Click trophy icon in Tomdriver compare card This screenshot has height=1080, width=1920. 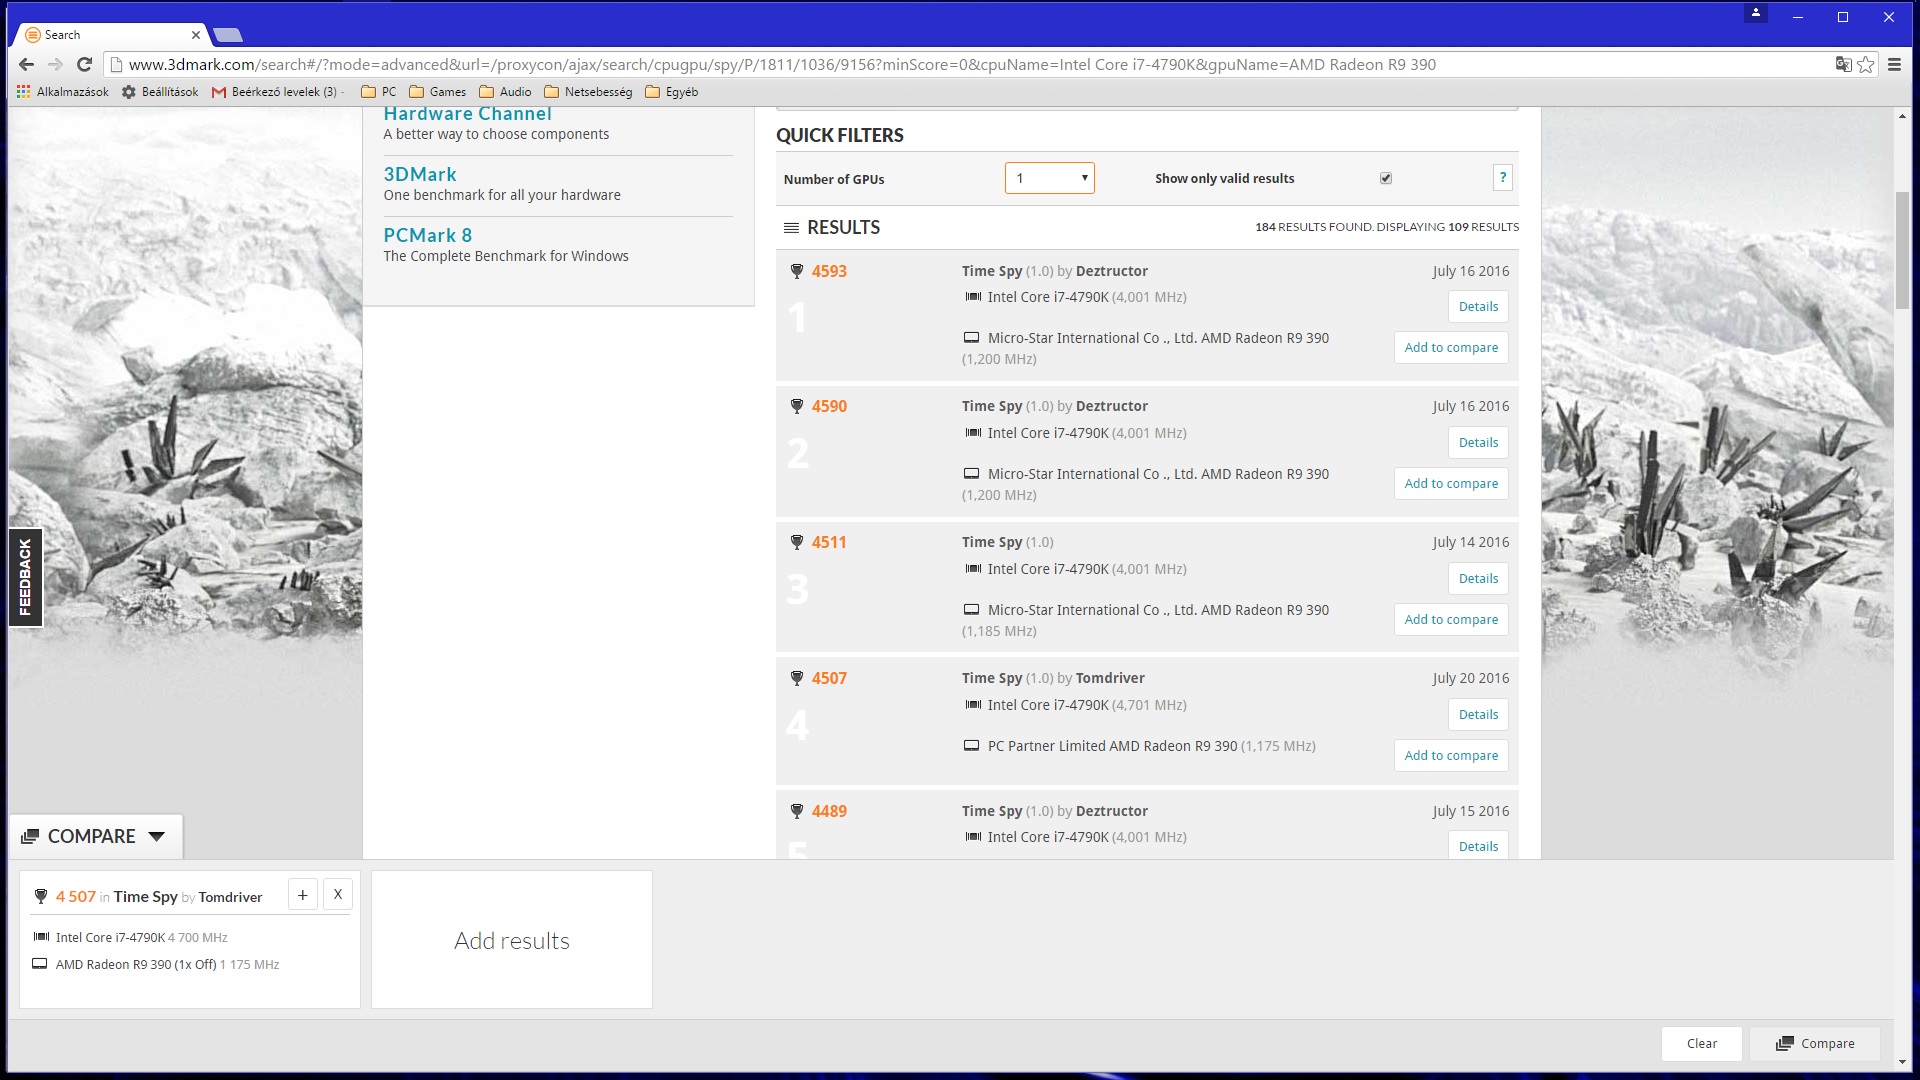[41, 897]
